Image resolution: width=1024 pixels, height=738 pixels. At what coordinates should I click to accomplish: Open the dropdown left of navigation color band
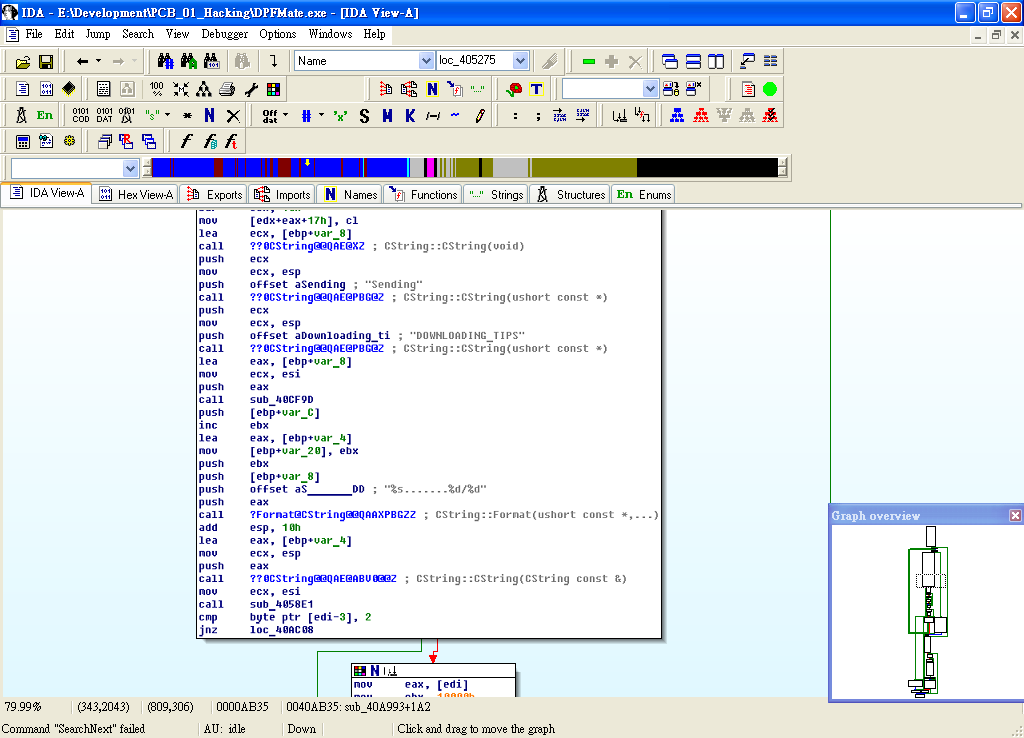[x=130, y=168]
